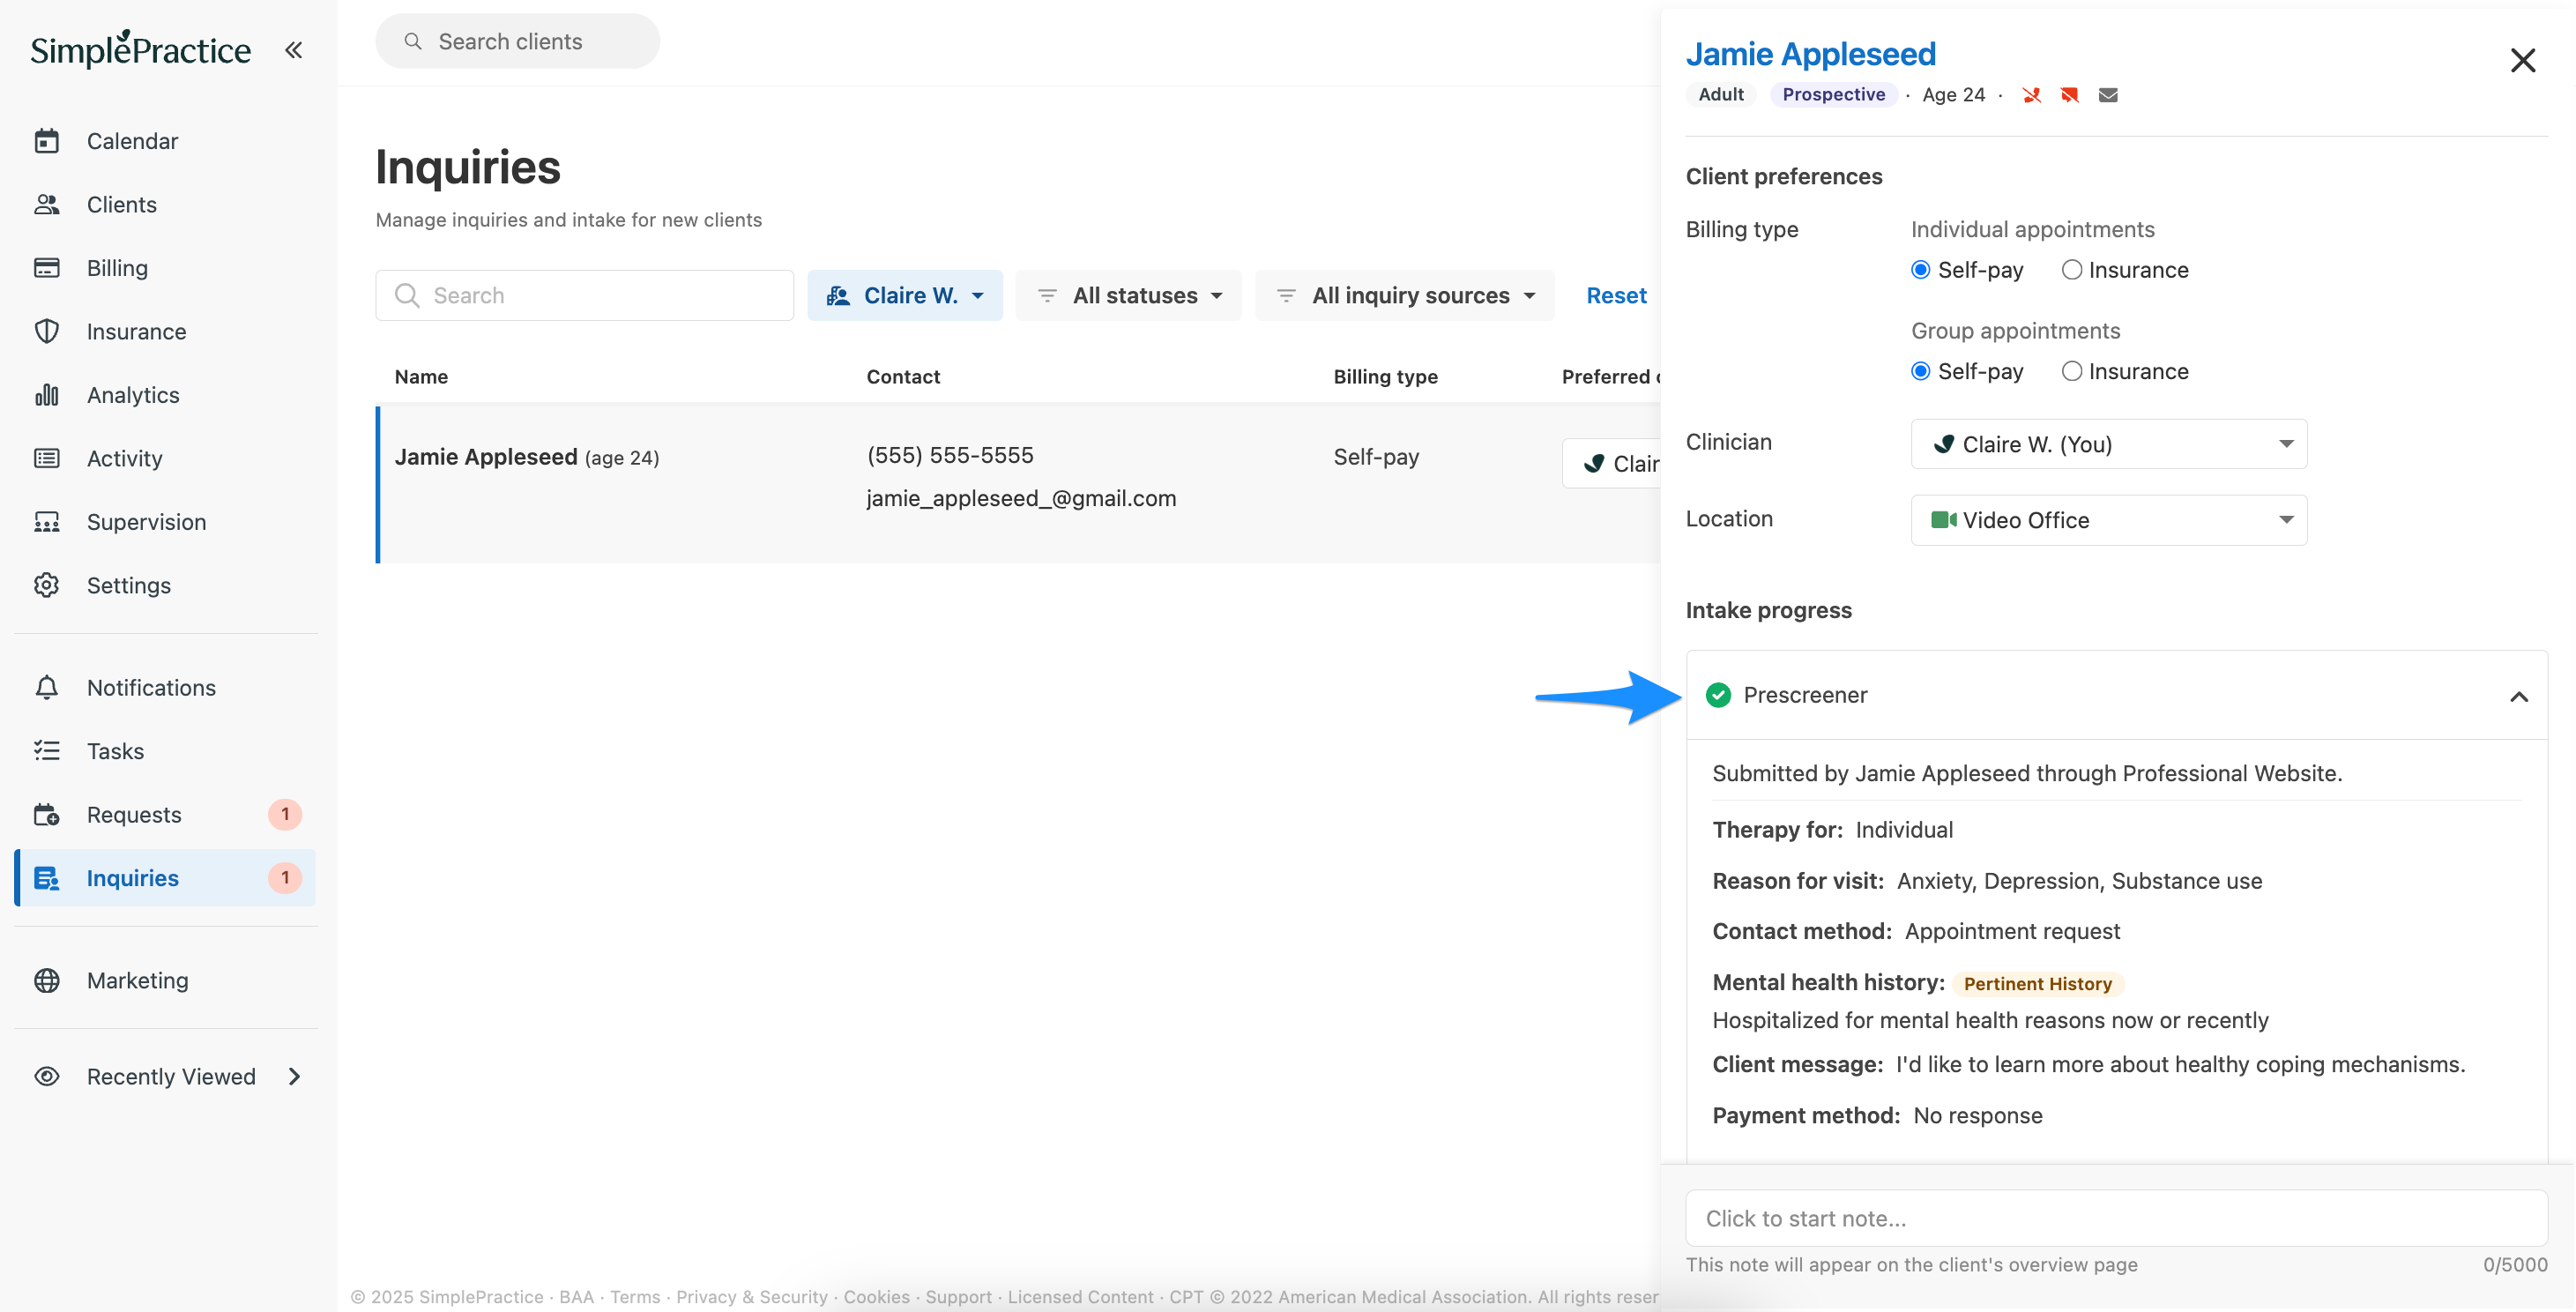The image size is (2576, 1312).
Task: Open the Support footer link
Action: point(958,1297)
